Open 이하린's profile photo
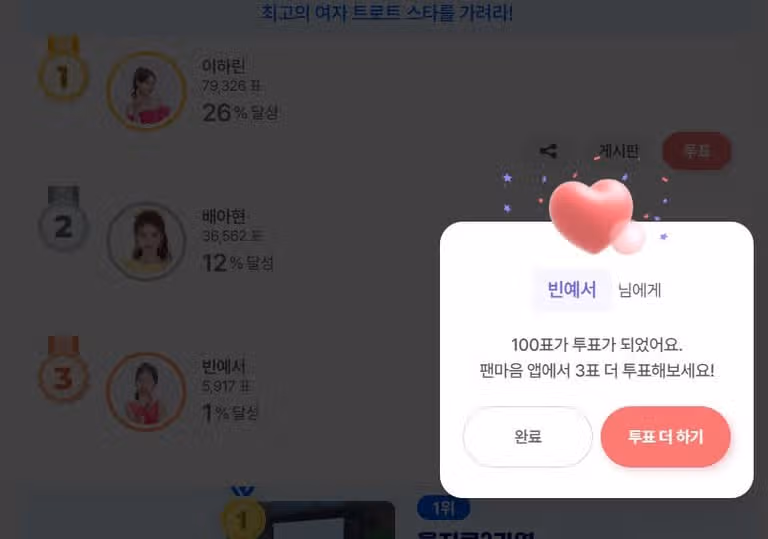 coord(146,91)
